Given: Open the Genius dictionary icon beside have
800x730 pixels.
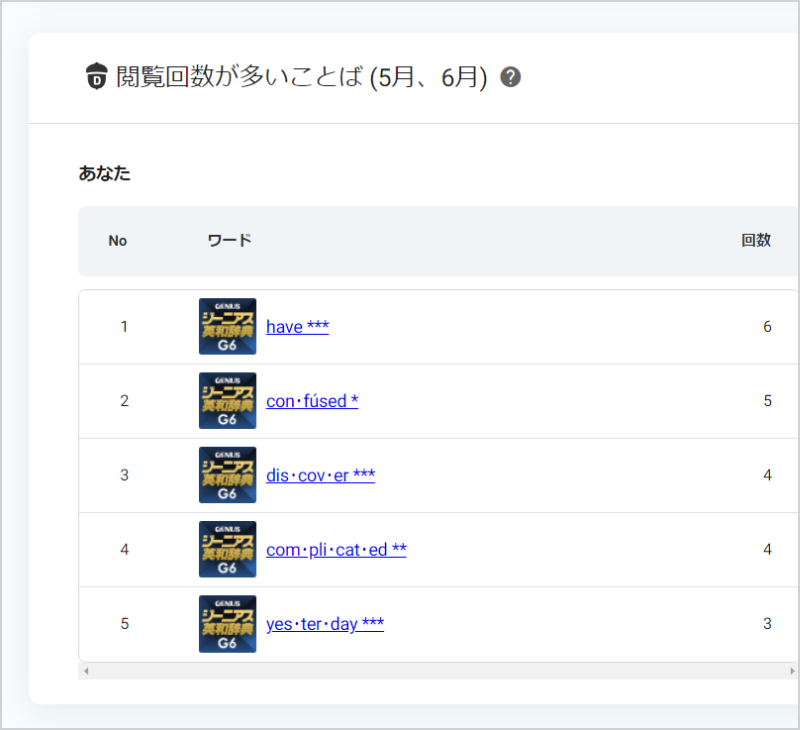Looking at the screenshot, I should pyautogui.click(x=228, y=326).
